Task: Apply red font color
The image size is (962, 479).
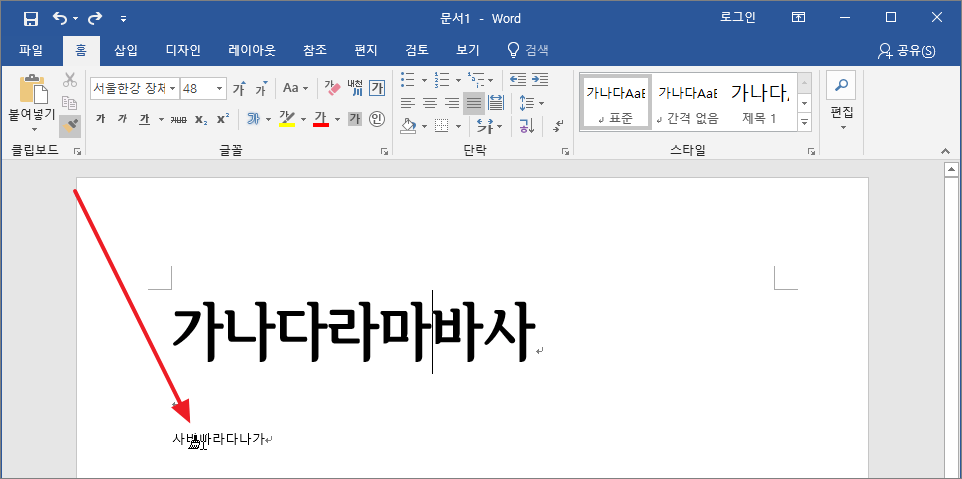Action: click(321, 119)
